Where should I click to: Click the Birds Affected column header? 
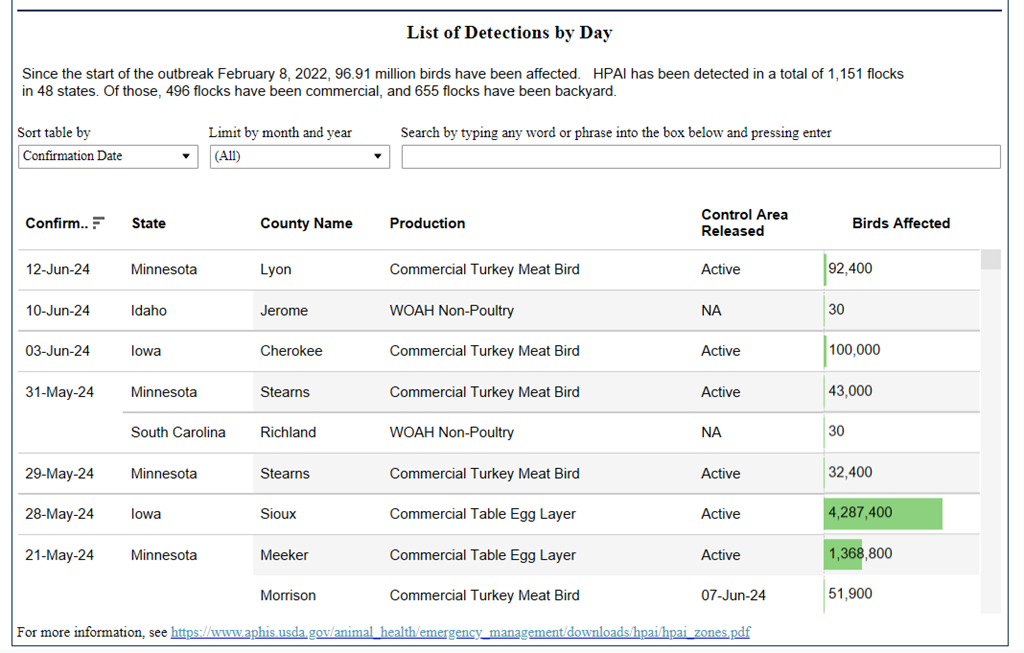900,223
